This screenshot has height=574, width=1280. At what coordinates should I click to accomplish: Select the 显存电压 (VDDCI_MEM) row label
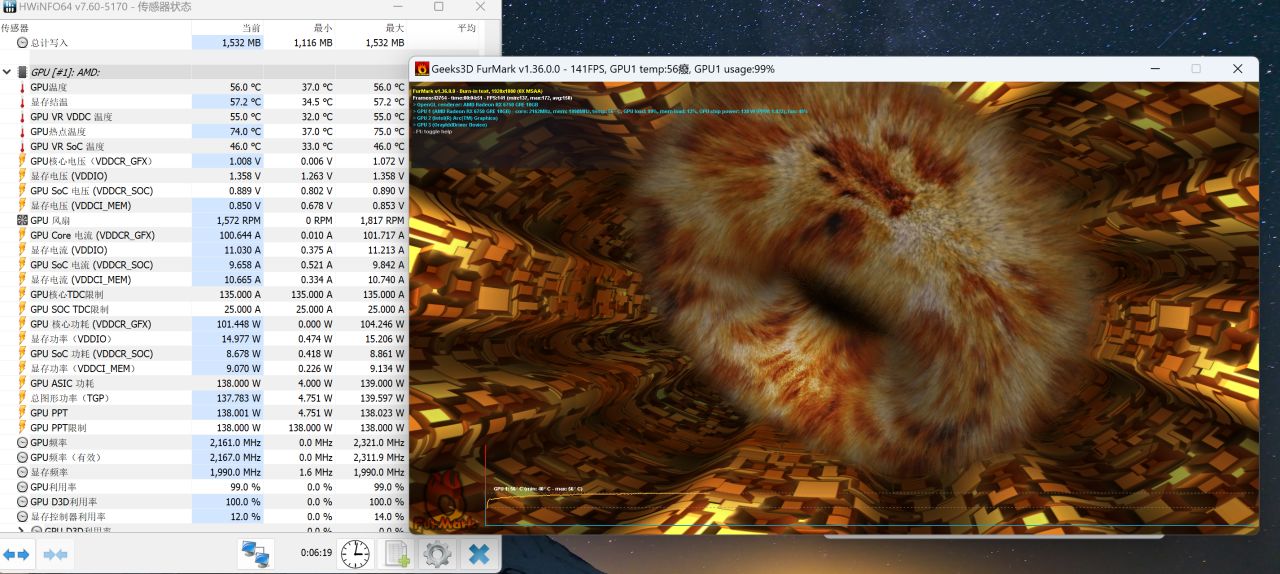click(80, 206)
